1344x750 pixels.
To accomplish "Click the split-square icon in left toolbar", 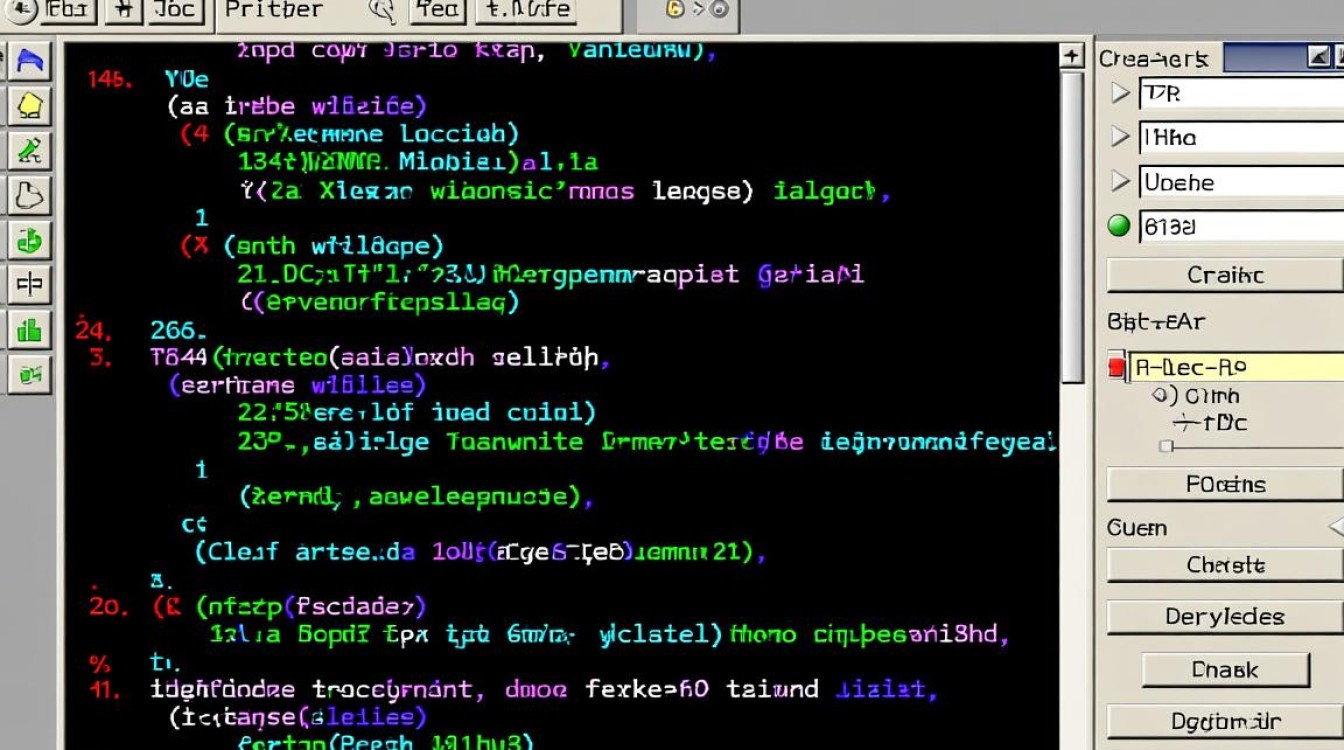I will coord(29,284).
